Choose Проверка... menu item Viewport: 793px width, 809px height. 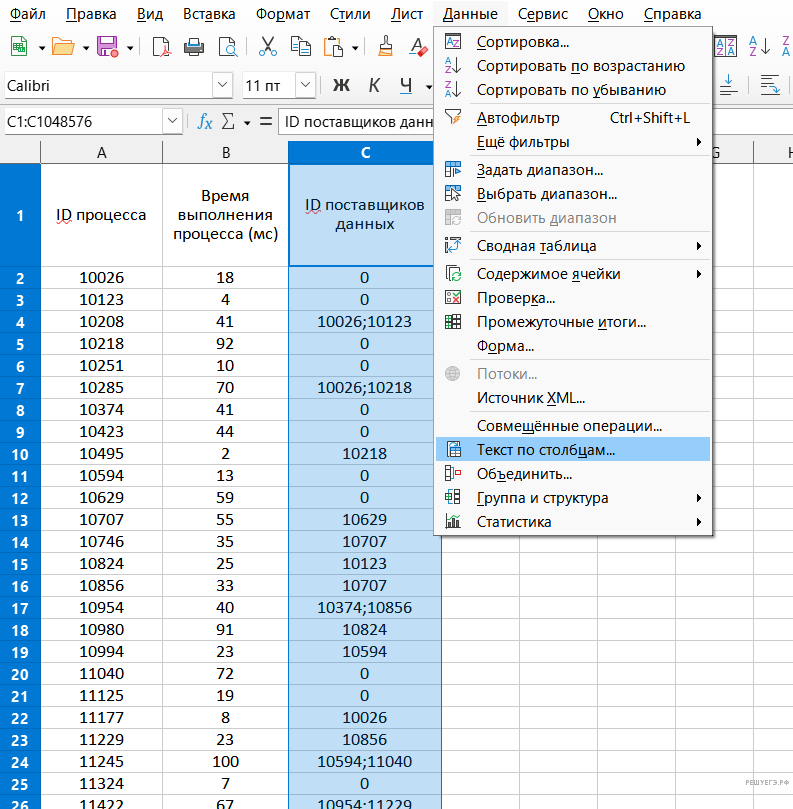(573, 298)
